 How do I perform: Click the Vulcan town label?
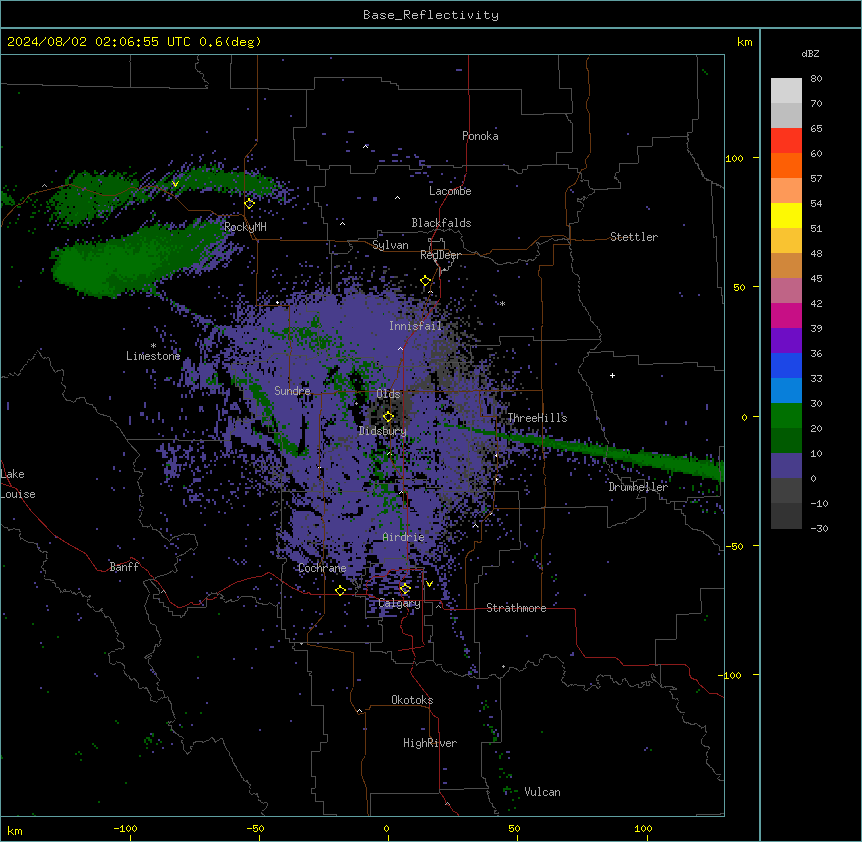[x=543, y=792]
